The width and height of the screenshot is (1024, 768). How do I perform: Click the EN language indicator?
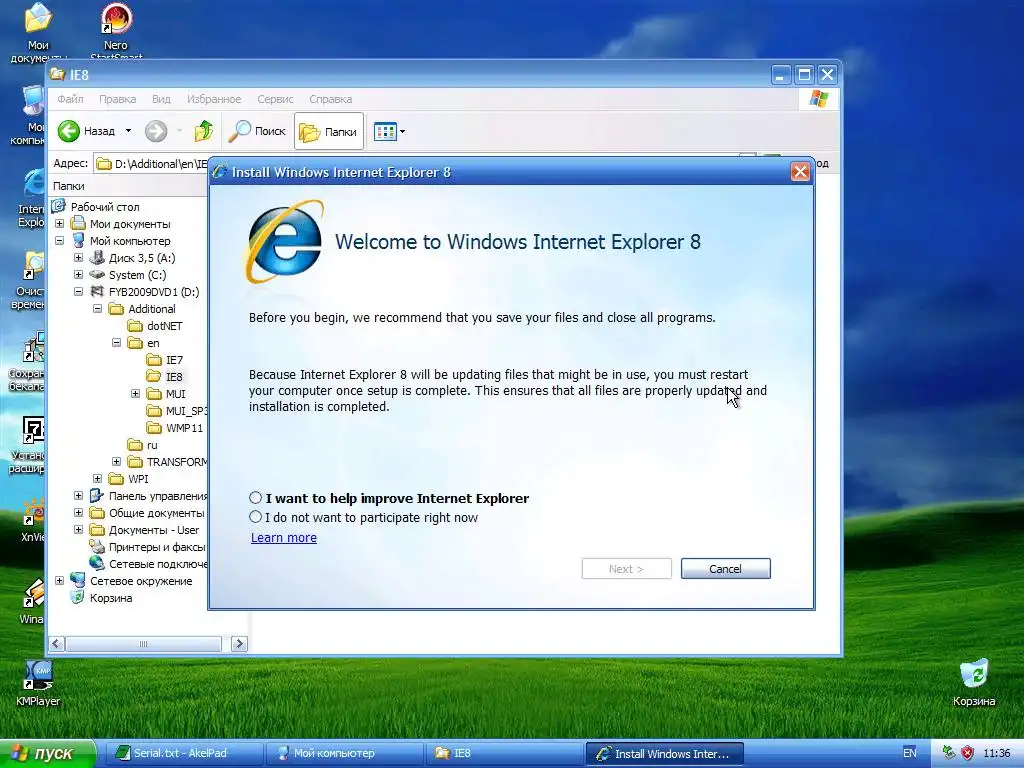tap(910, 754)
